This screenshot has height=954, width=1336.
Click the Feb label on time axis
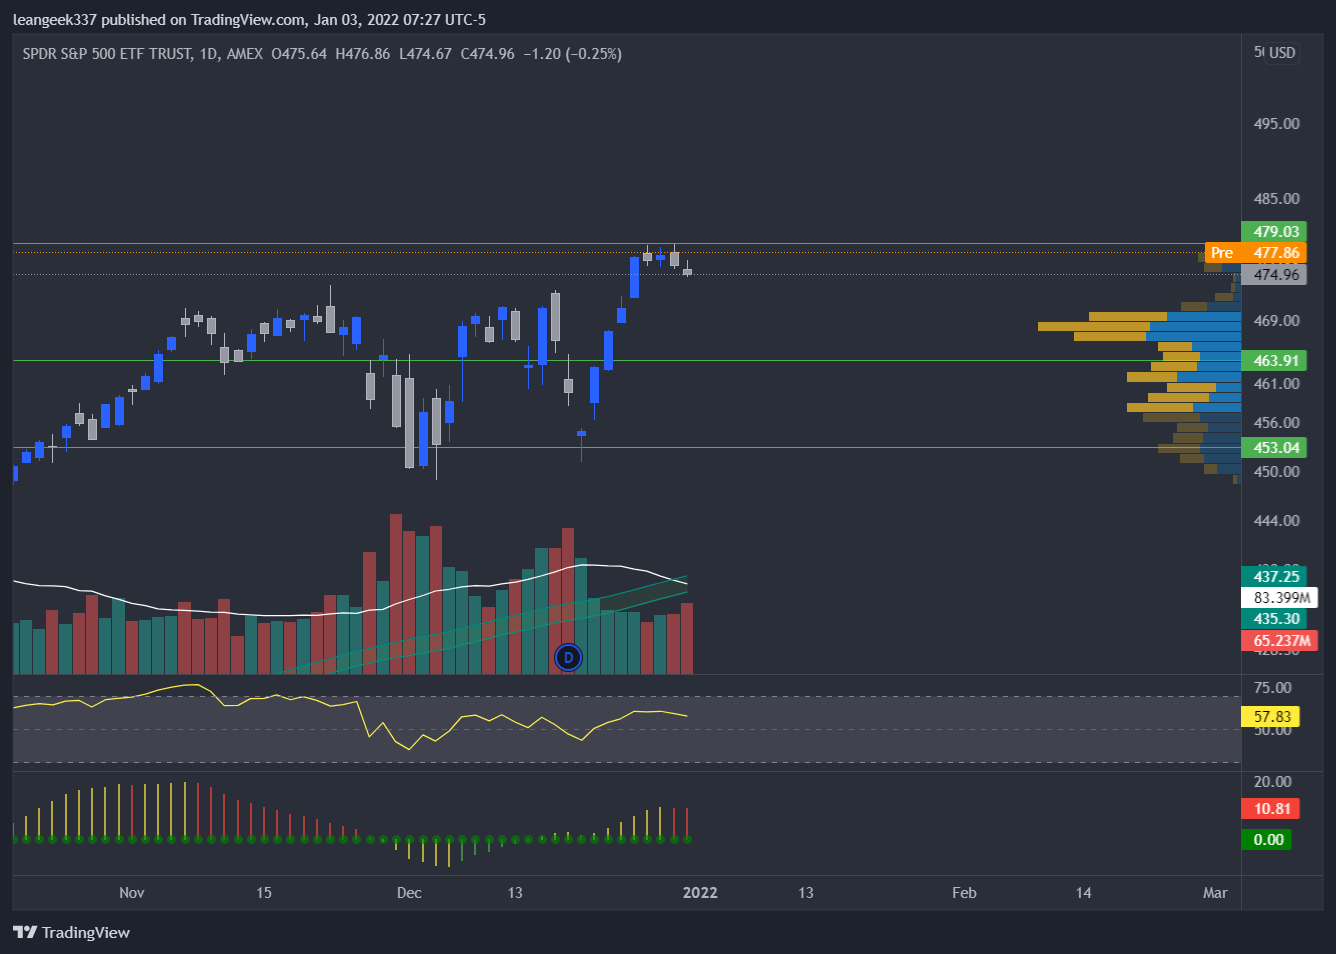(964, 892)
